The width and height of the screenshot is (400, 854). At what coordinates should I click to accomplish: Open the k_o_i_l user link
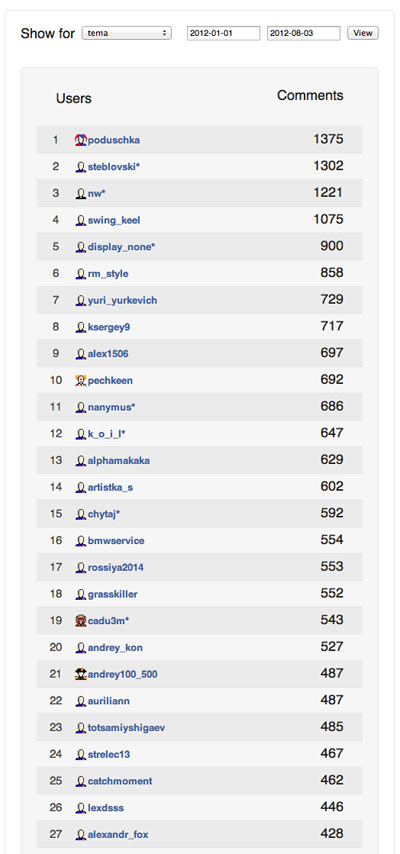(105, 434)
